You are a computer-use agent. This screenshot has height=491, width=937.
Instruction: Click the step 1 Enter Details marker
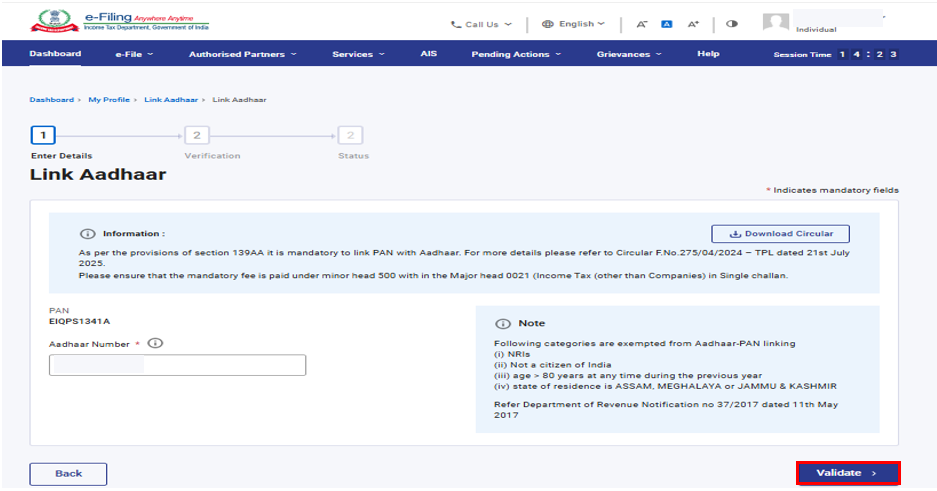pos(43,135)
